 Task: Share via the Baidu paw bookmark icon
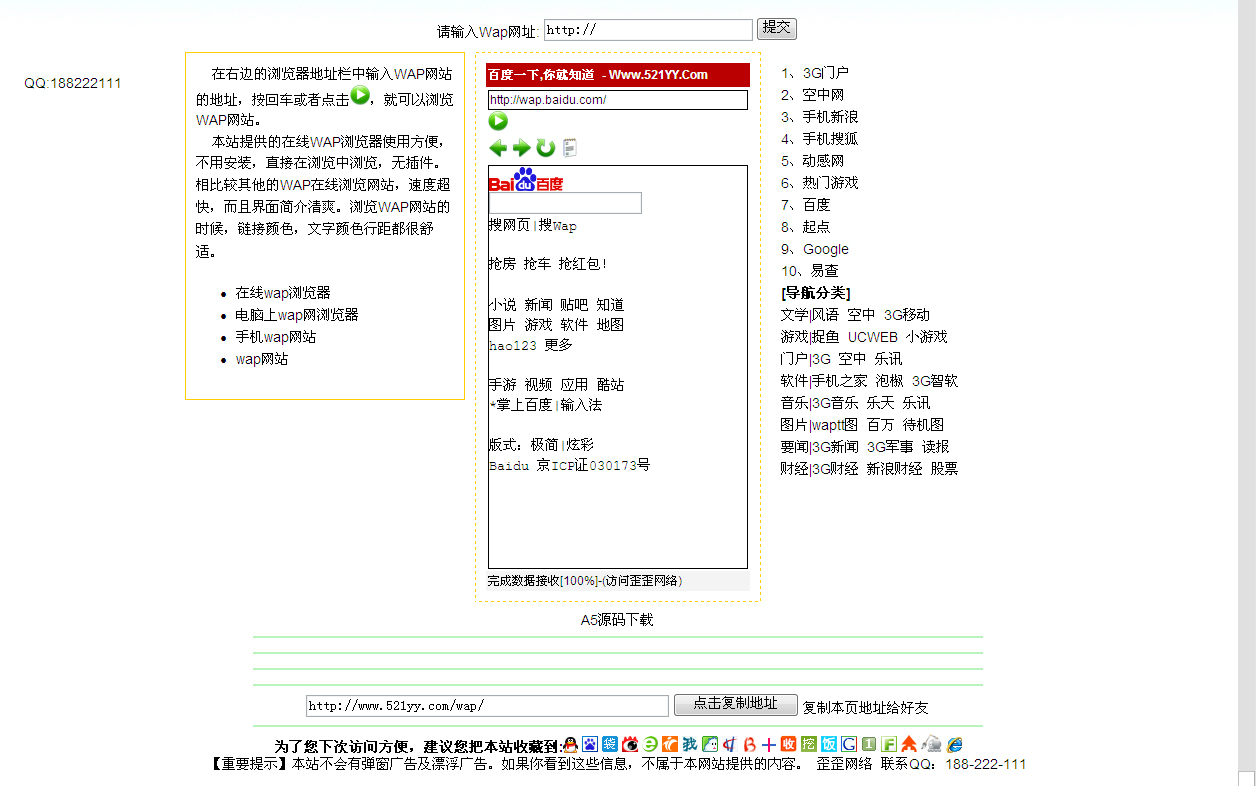590,745
